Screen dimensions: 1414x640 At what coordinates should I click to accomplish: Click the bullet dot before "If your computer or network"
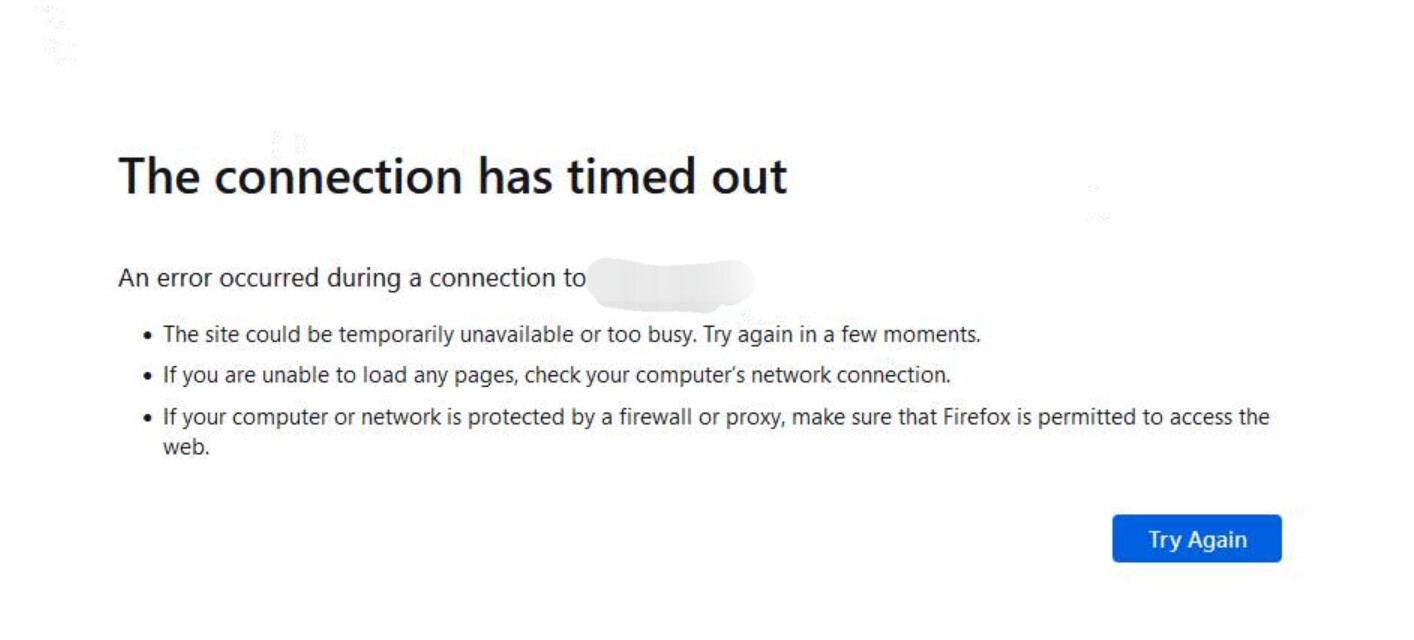149,418
